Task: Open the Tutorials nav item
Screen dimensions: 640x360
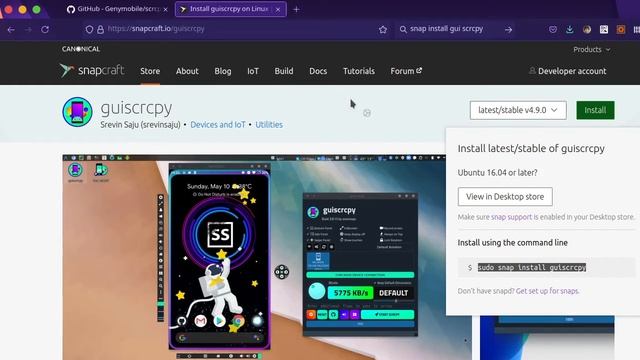Action: pyautogui.click(x=359, y=71)
